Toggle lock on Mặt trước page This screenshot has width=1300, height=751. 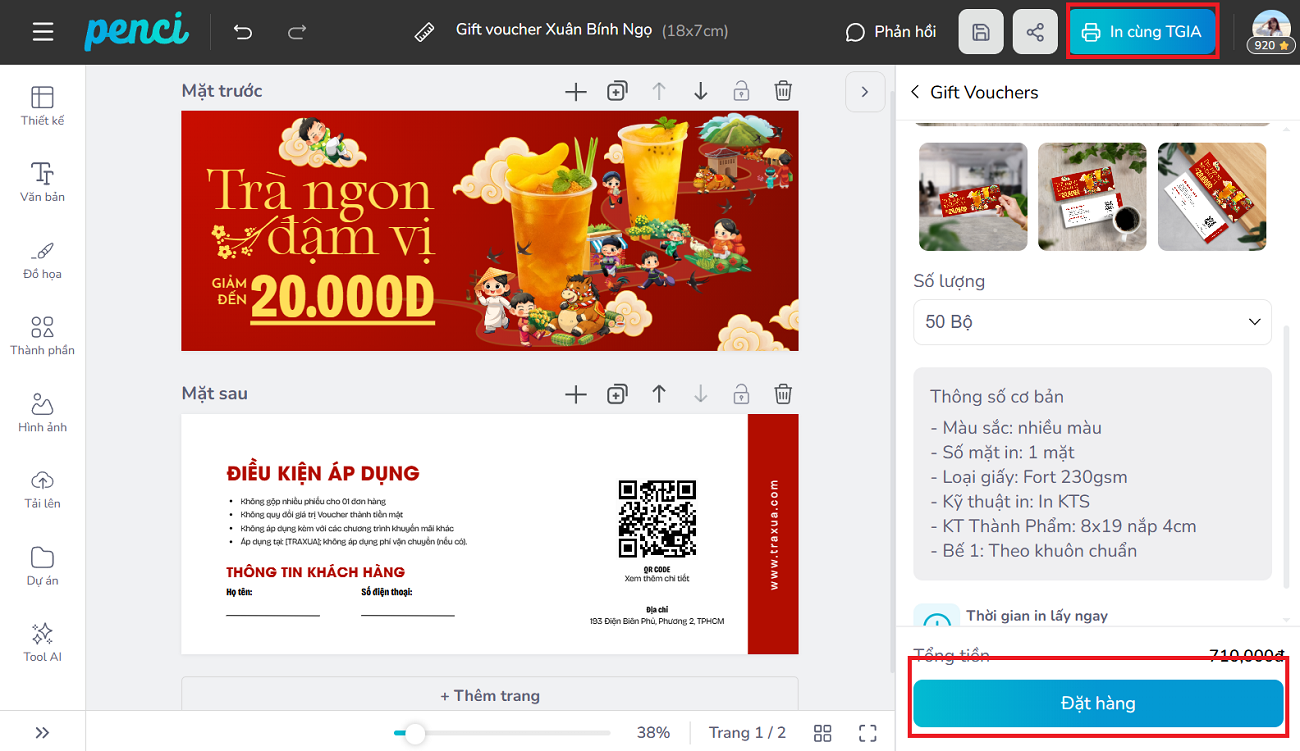tap(741, 91)
